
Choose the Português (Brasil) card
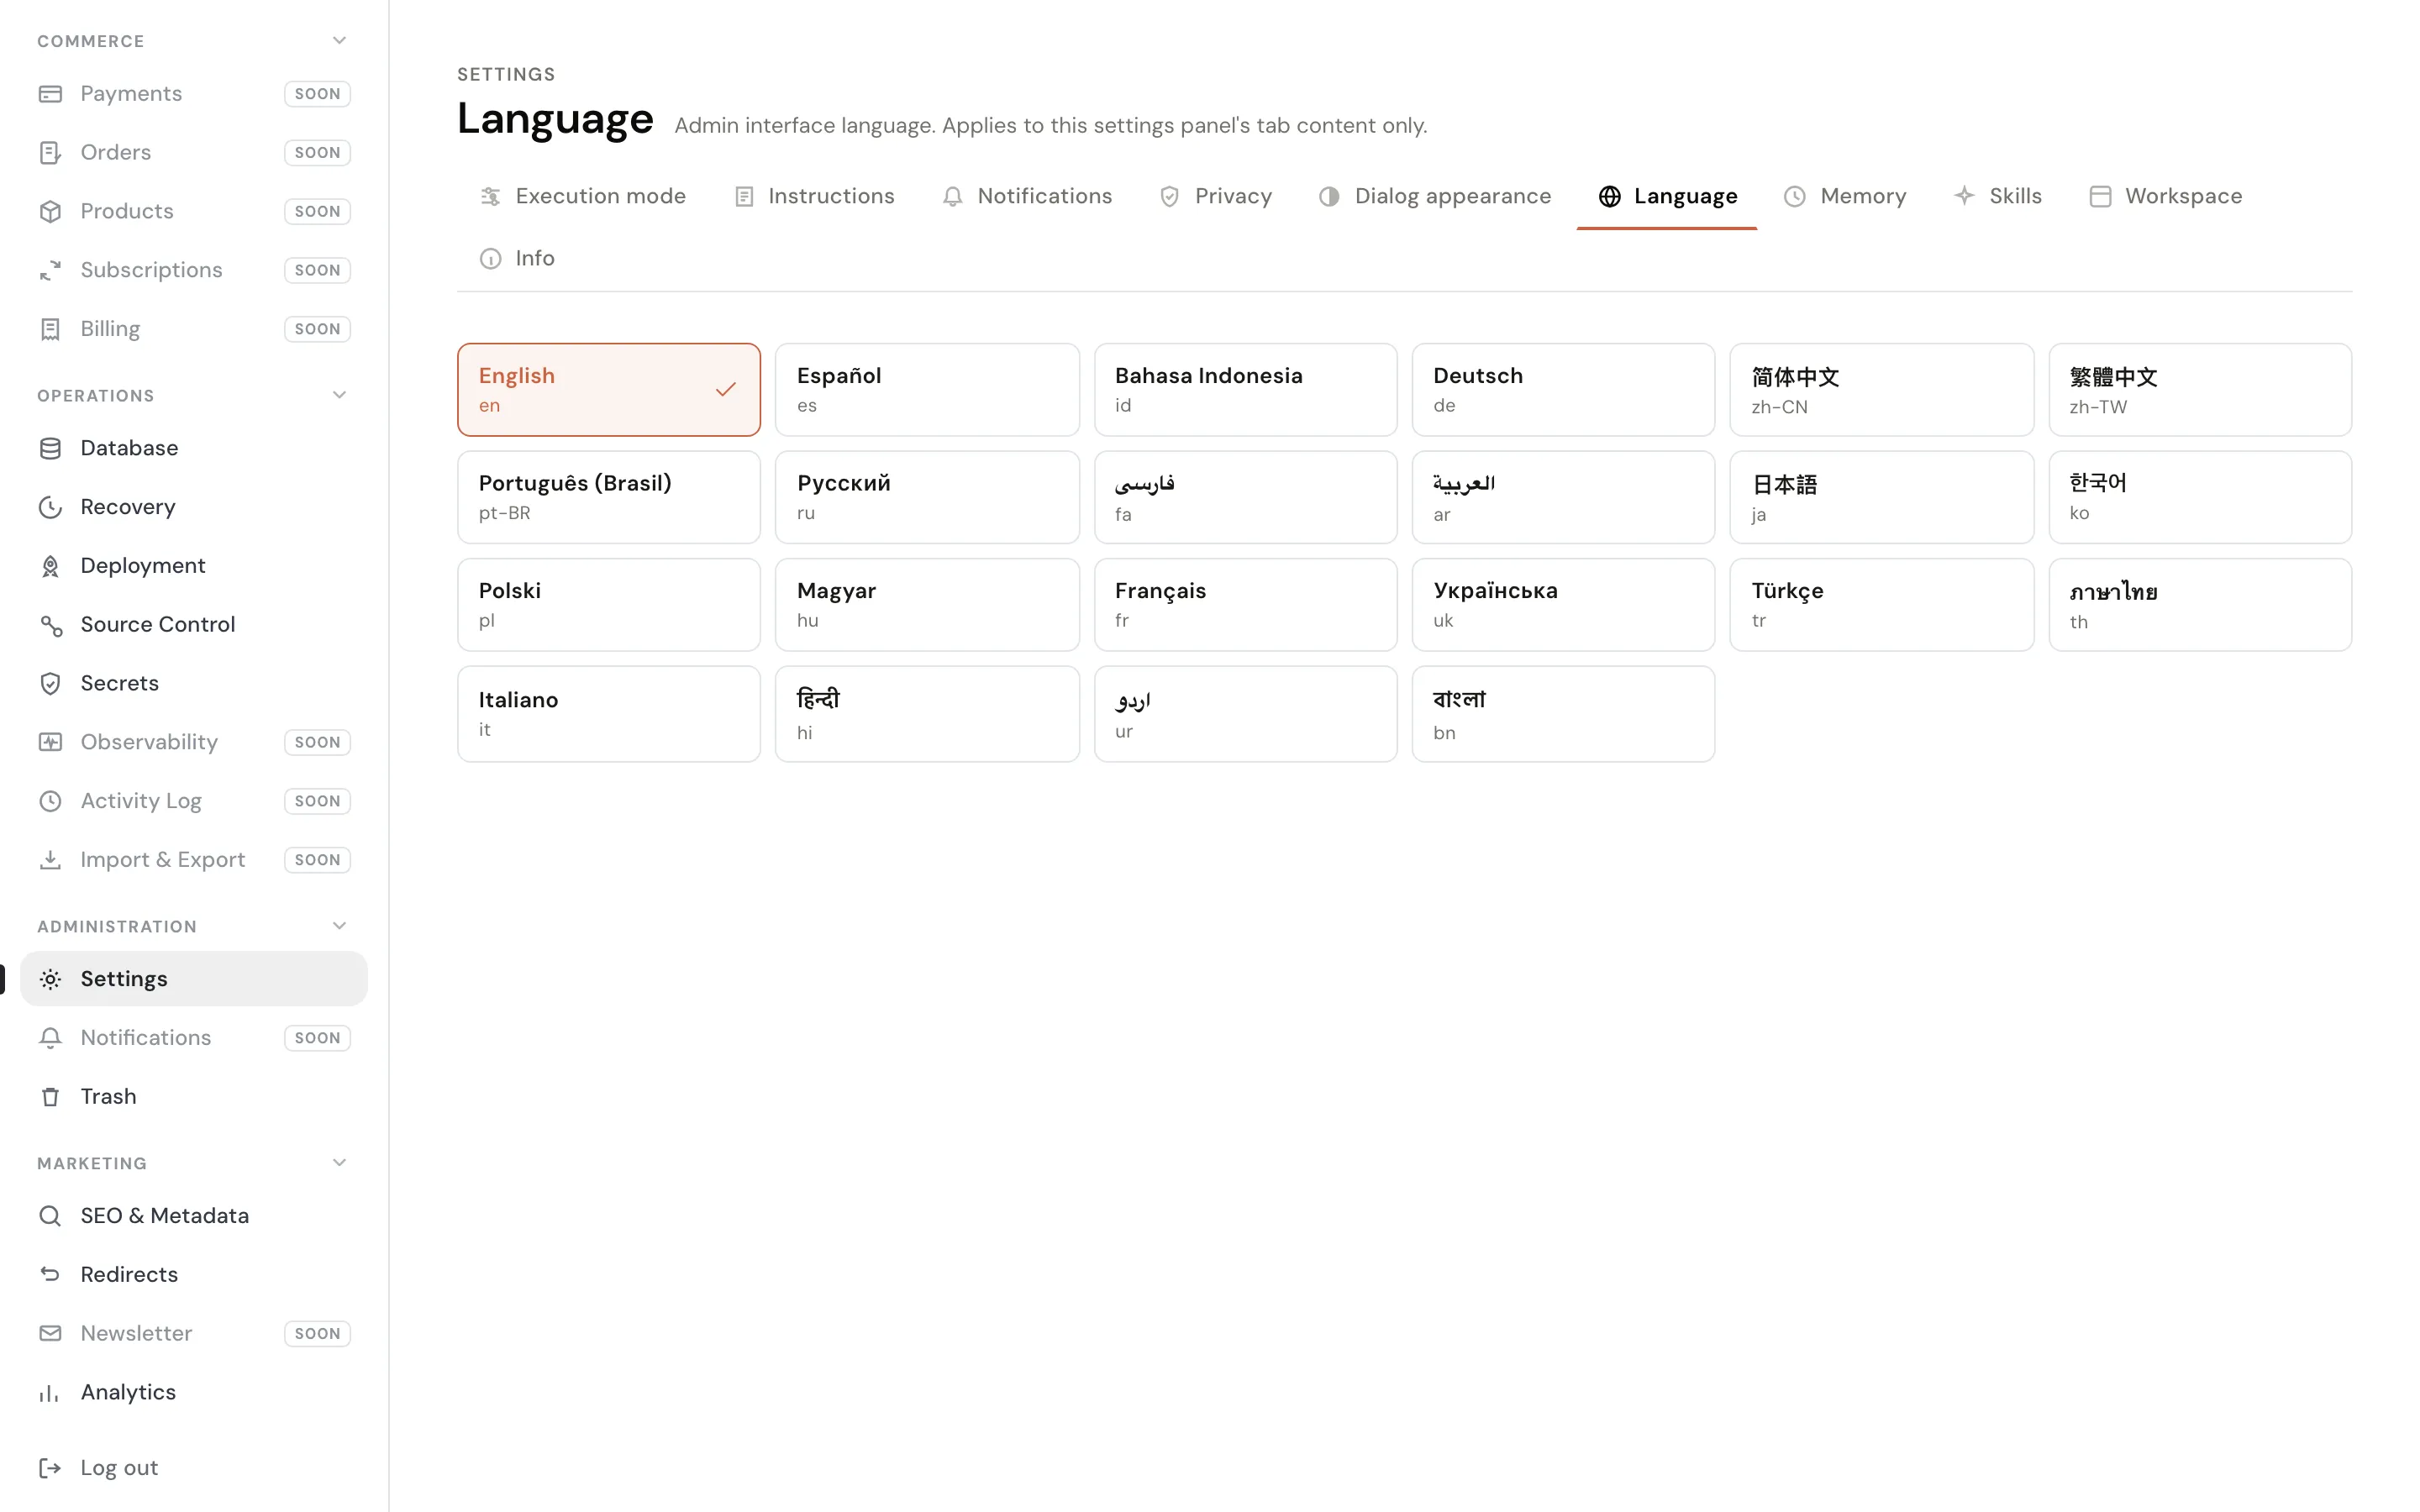tap(609, 497)
